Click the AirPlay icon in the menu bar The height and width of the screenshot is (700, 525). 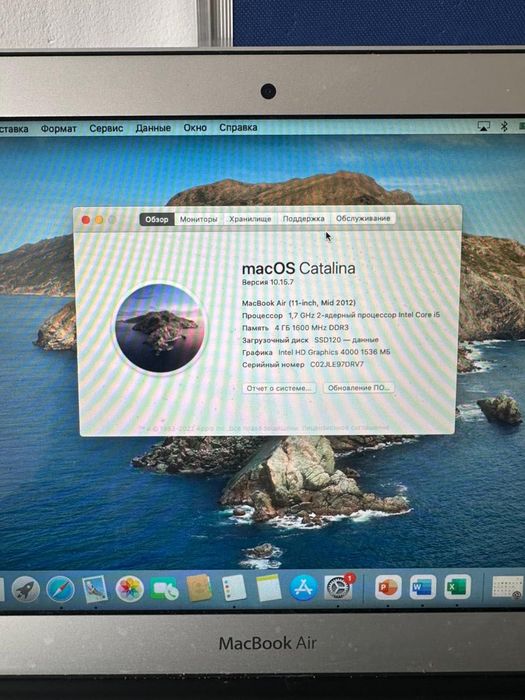coord(483,126)
